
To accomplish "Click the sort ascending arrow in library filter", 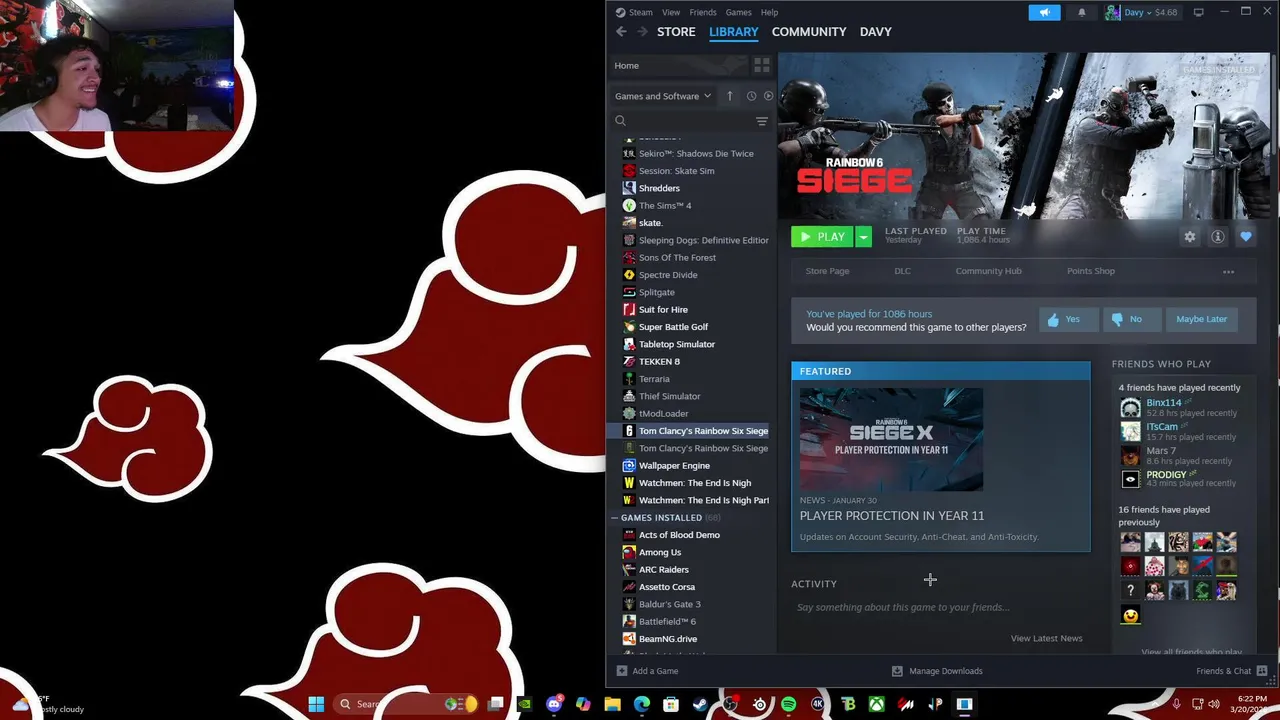I will [x=730, y=96].
